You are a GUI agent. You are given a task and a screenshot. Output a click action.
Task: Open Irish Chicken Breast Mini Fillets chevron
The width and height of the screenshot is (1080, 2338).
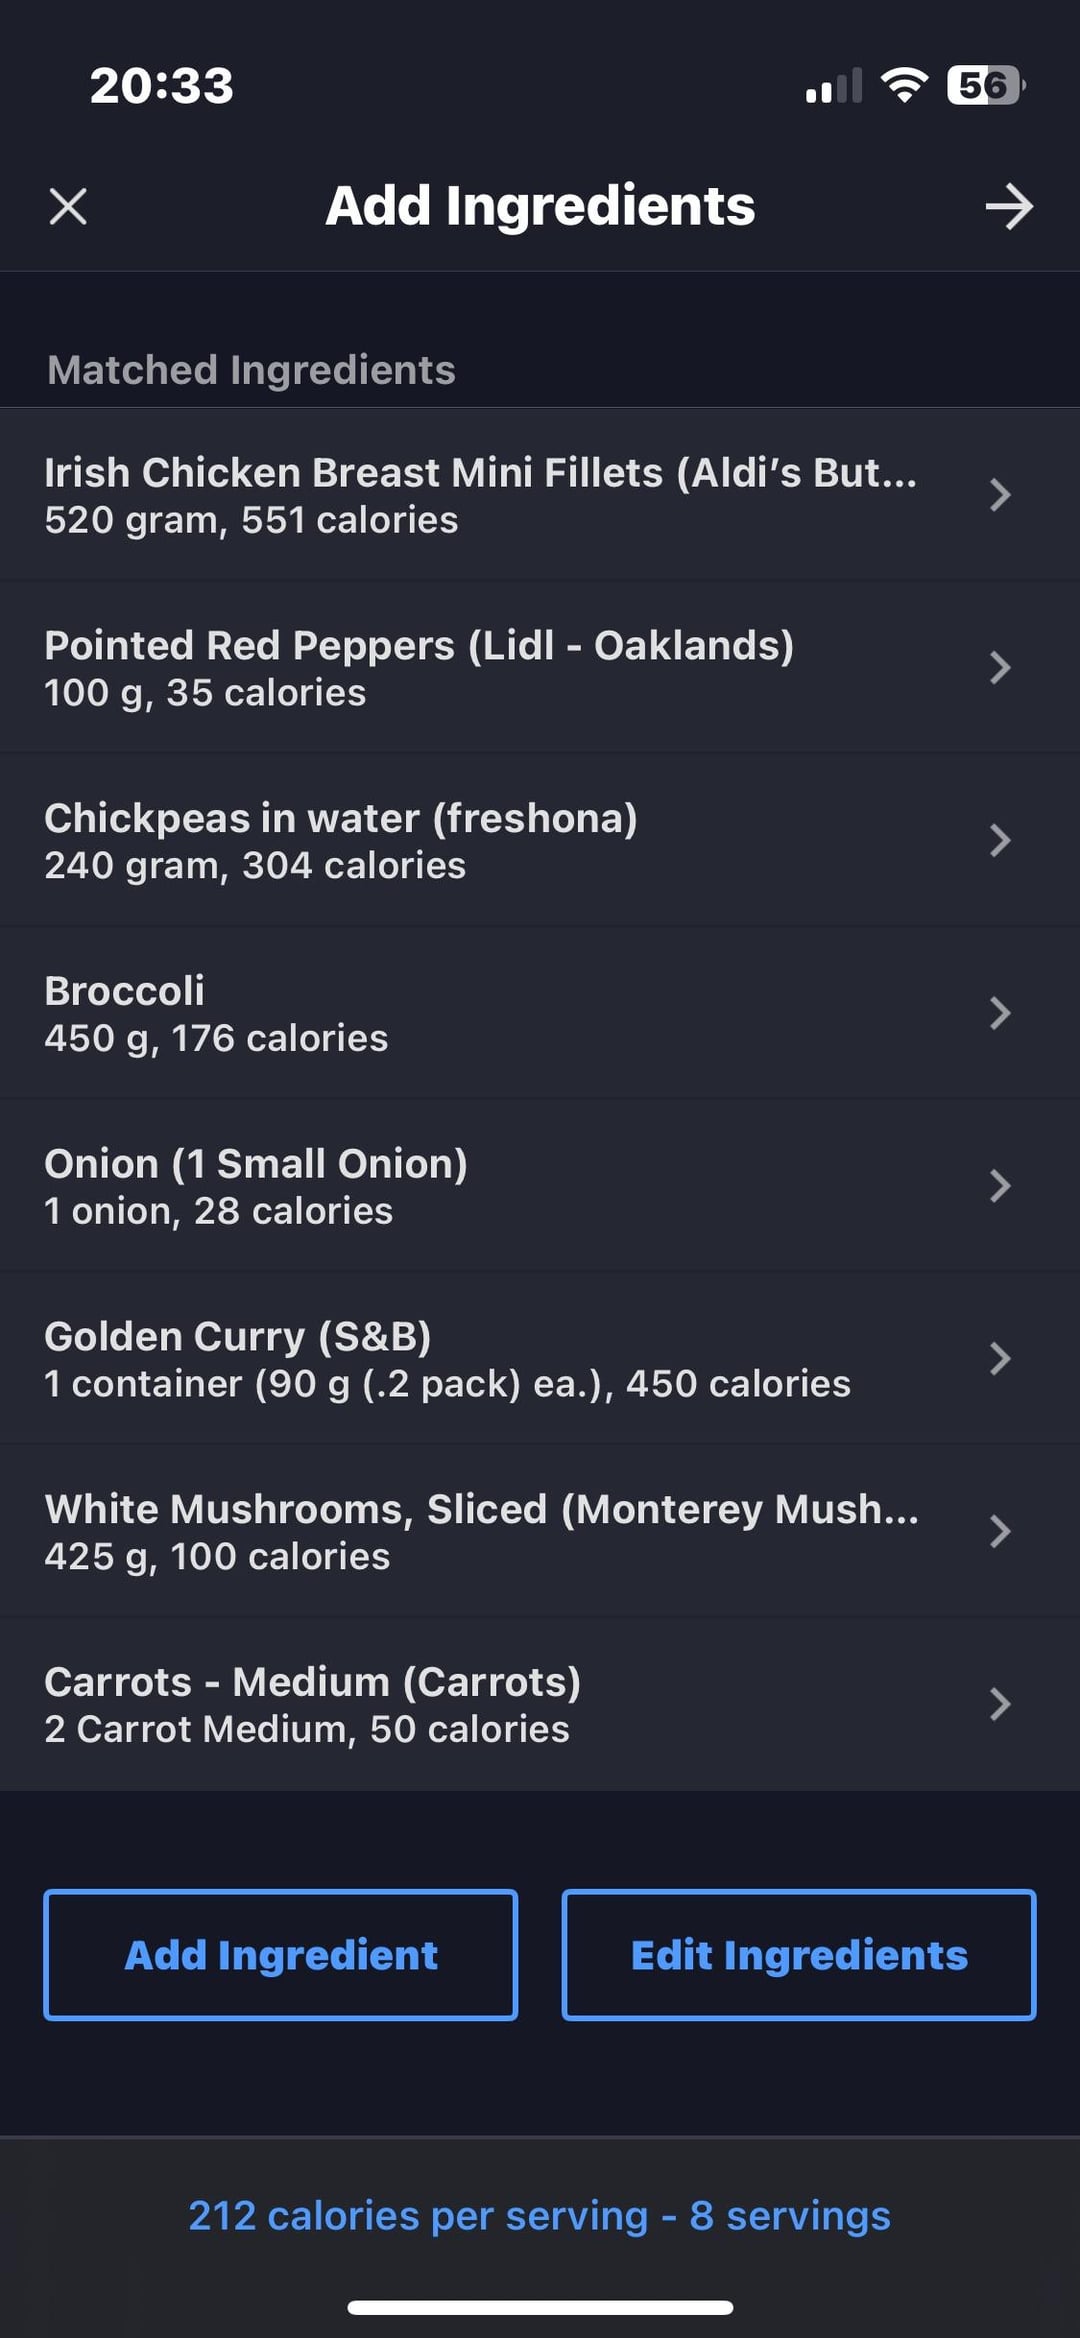(x=999, y=495)
